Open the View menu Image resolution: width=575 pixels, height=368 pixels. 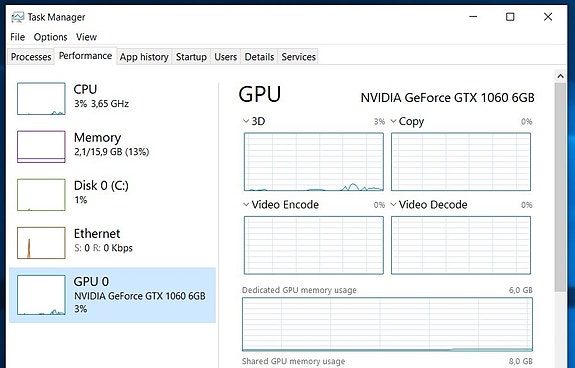pos(86,37)
